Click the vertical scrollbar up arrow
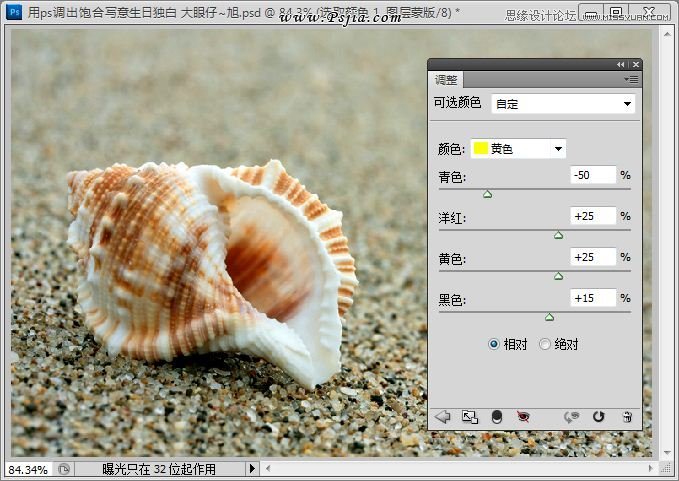Image resolution: width=679 pixels, height=481 pixels. pos(667,33)
